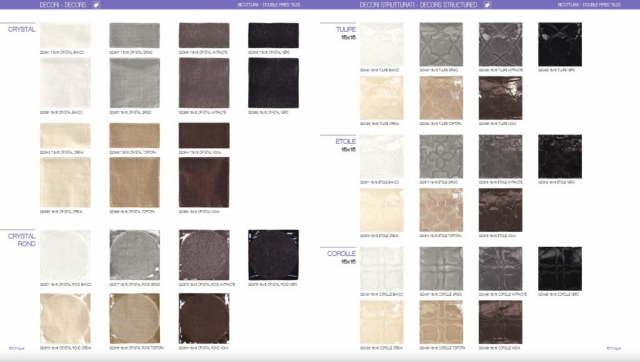Click the TULIPE 15x15 section heading
This screenshot has height=362, width=640.
345,33
